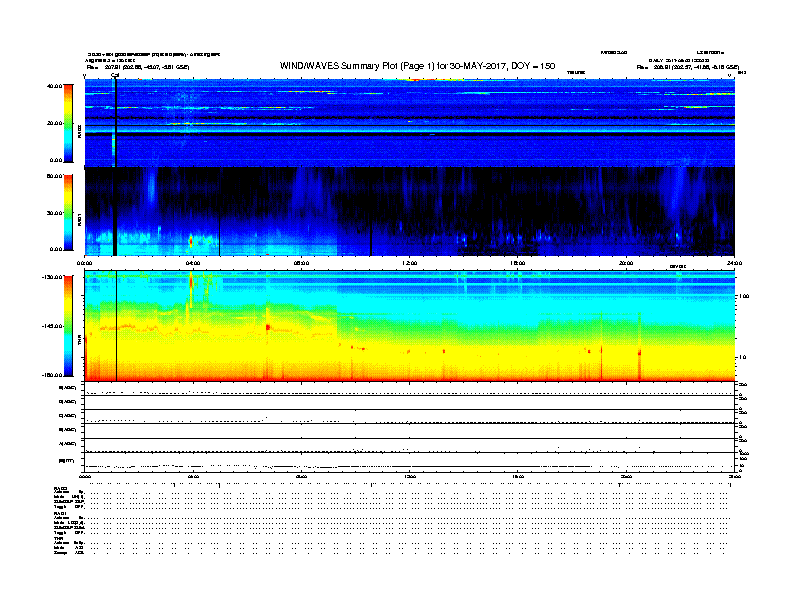Click 20:00 on the axis below RAD1

626,263
